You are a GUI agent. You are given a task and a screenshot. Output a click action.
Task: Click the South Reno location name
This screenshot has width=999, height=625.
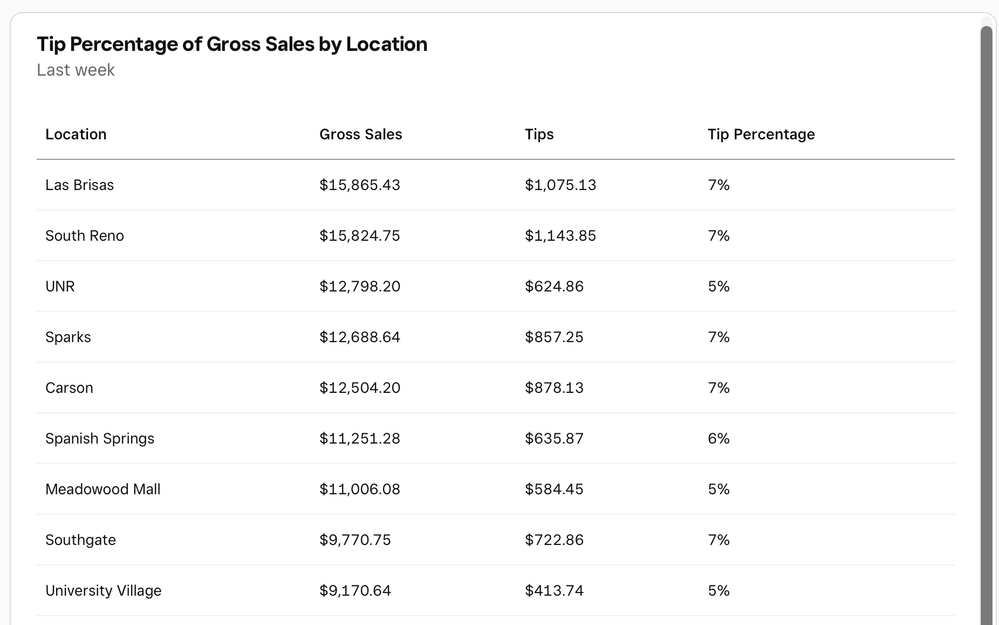click(85, 236)
